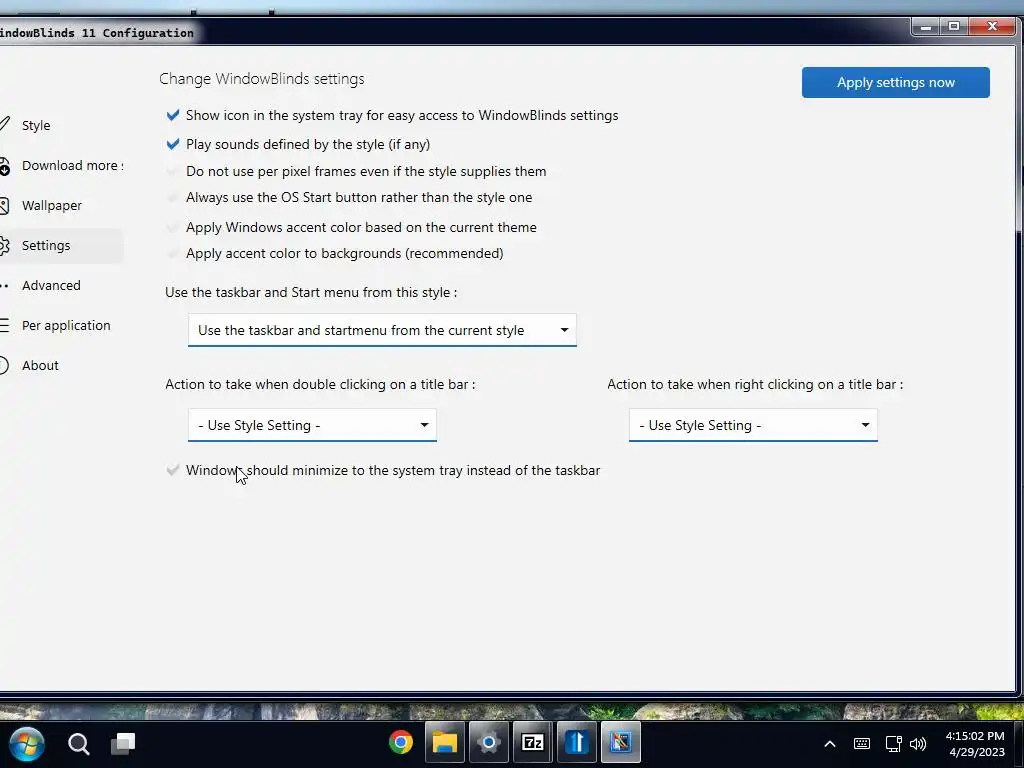1024x768 pixels.
Task: Open the Windows Start orb
Action: tap(27, 744)
